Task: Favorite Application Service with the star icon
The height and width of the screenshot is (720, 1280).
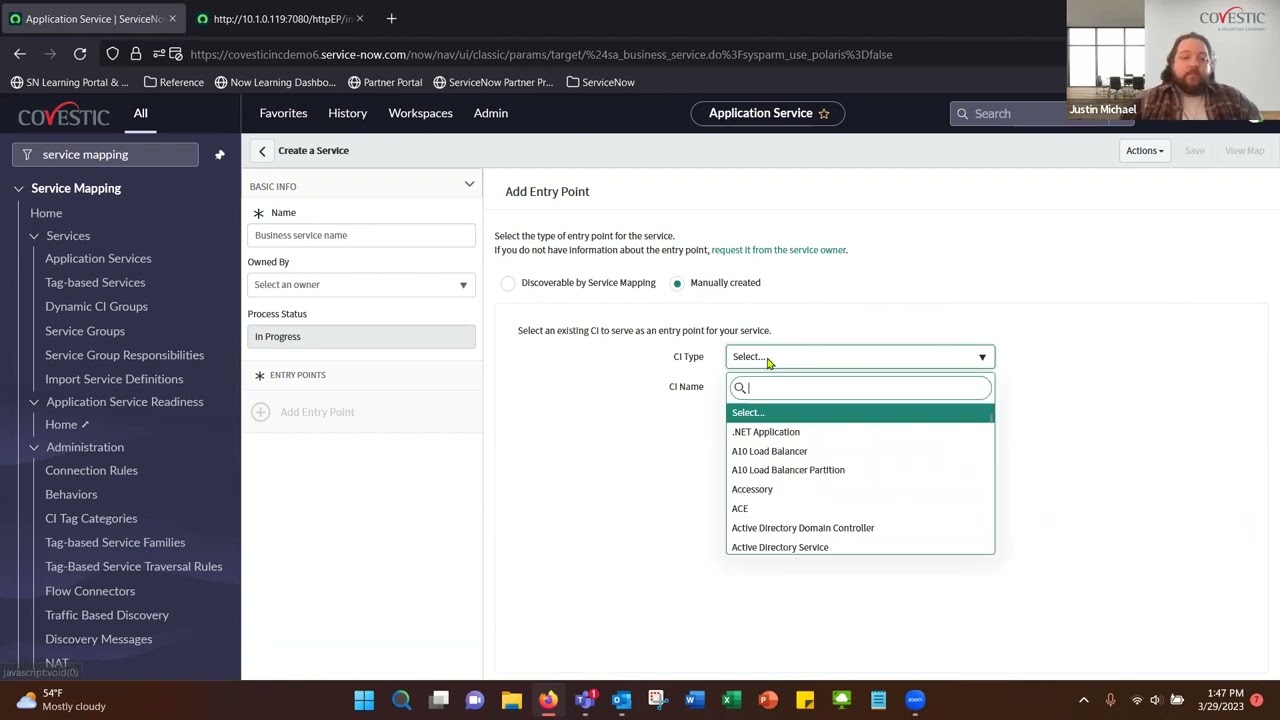Action: tap(824, 114)
